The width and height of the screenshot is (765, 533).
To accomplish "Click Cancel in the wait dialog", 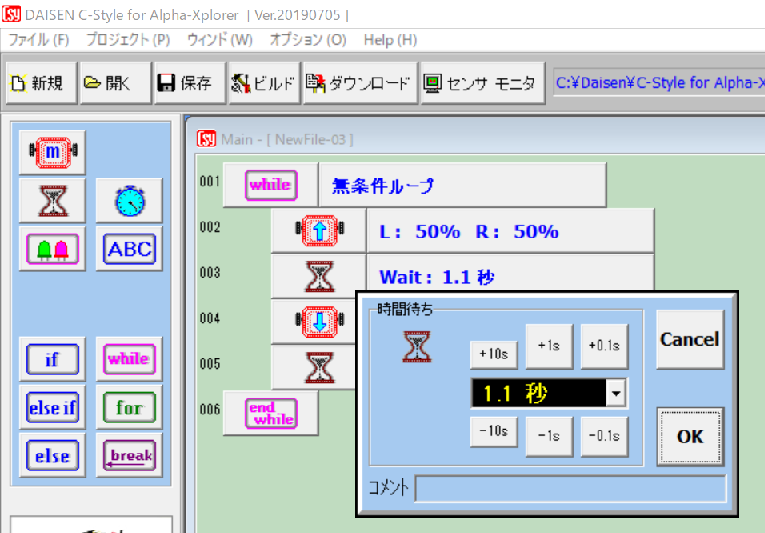I will (690, 339).
